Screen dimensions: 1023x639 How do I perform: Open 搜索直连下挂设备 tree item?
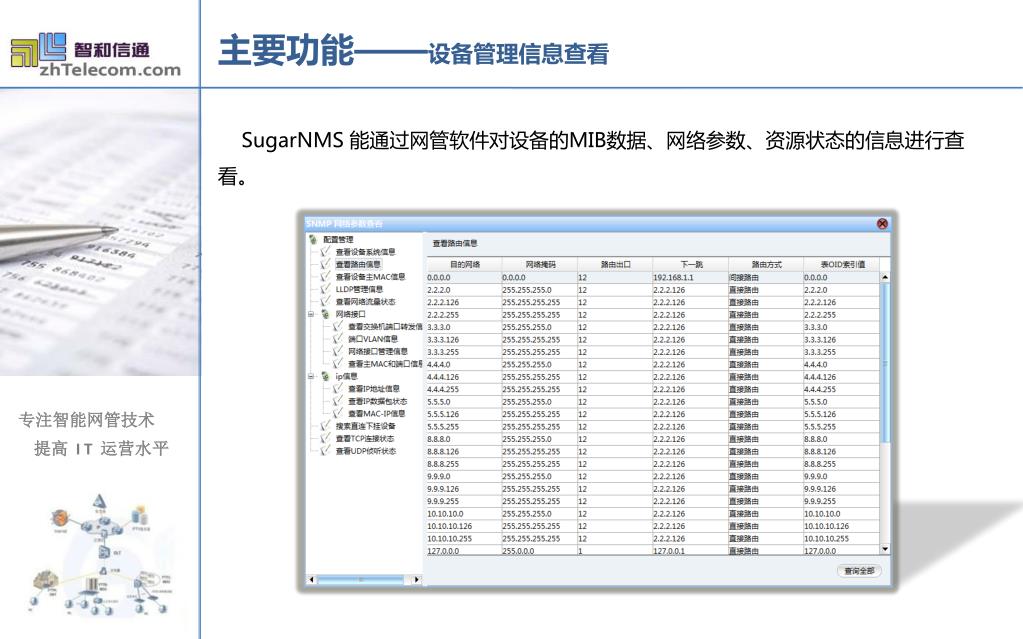point(365,426)
